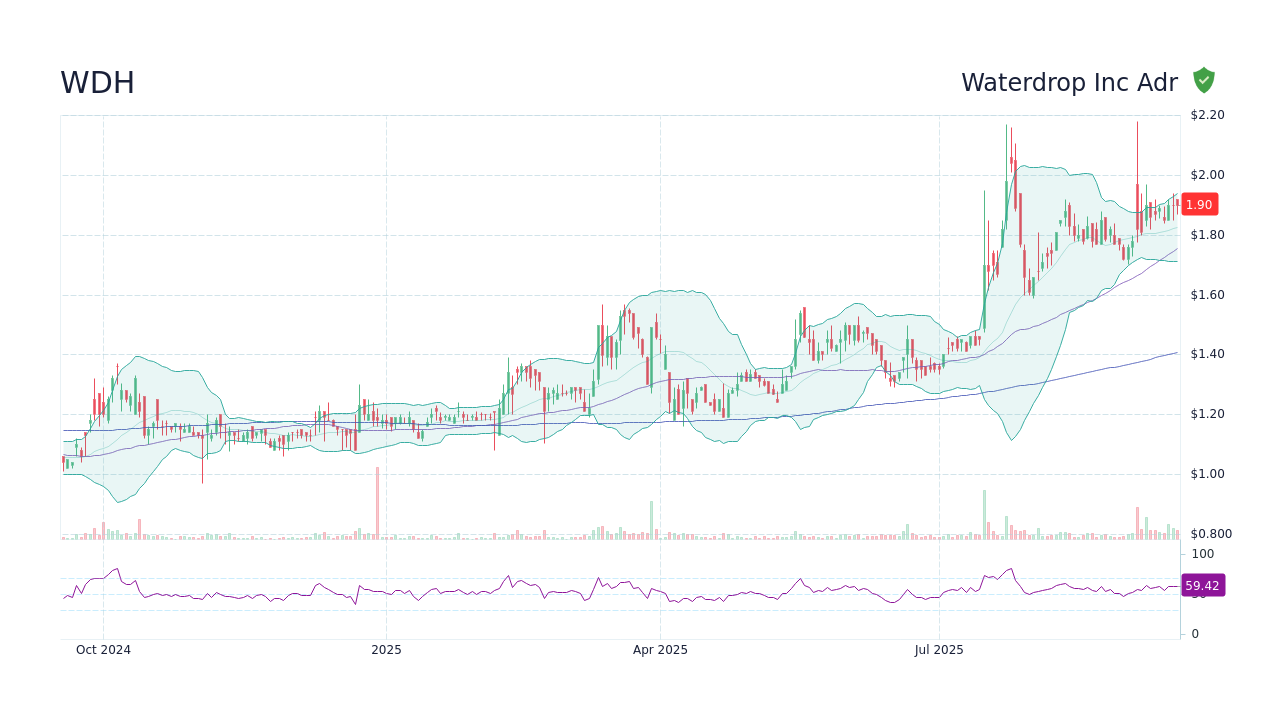
Task: Click the $2.00 price axis label
Action: point(1205,174)
